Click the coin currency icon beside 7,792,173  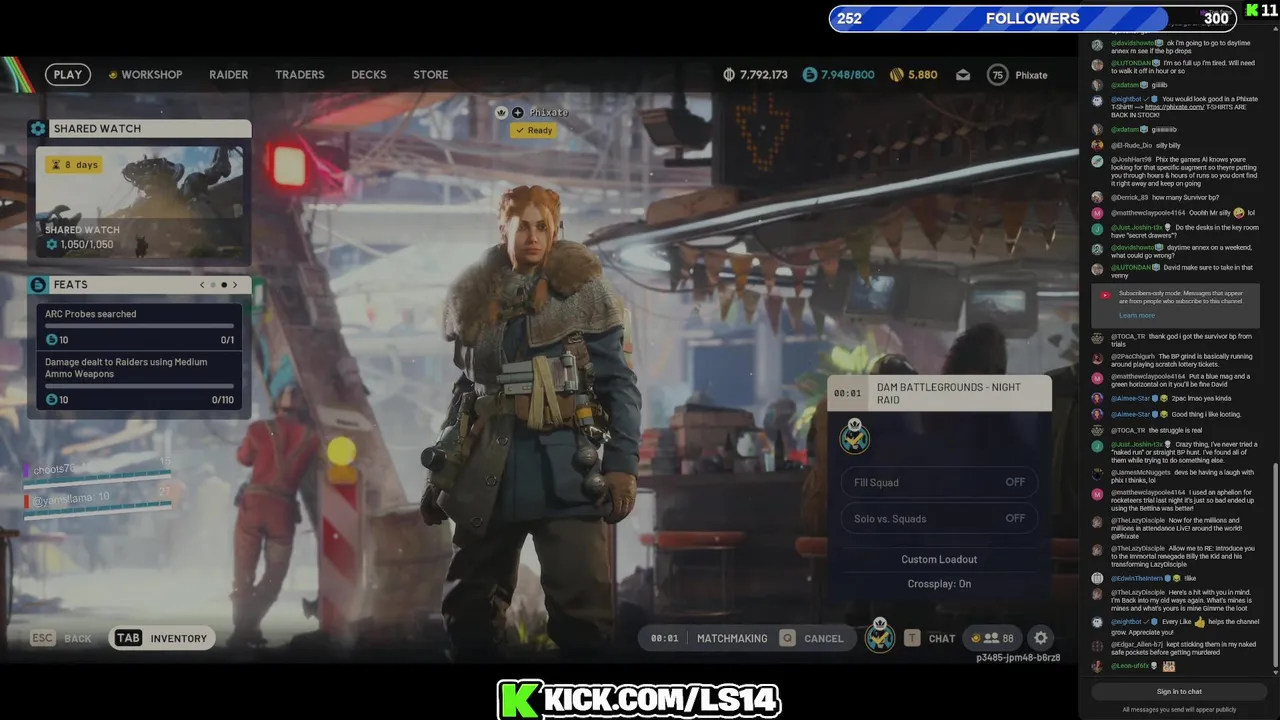point(729,75)
